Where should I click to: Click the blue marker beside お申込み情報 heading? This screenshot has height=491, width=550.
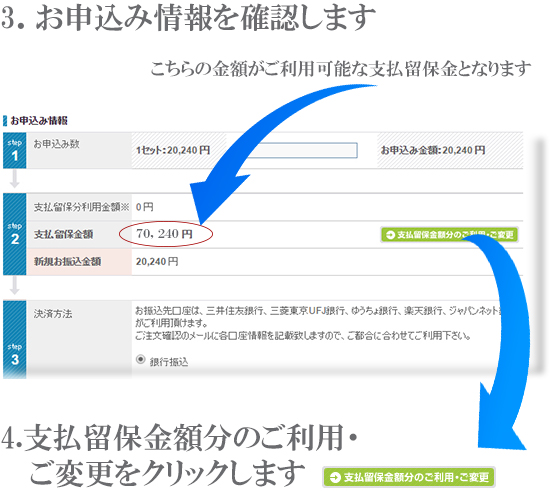click(x=5, y=121)
